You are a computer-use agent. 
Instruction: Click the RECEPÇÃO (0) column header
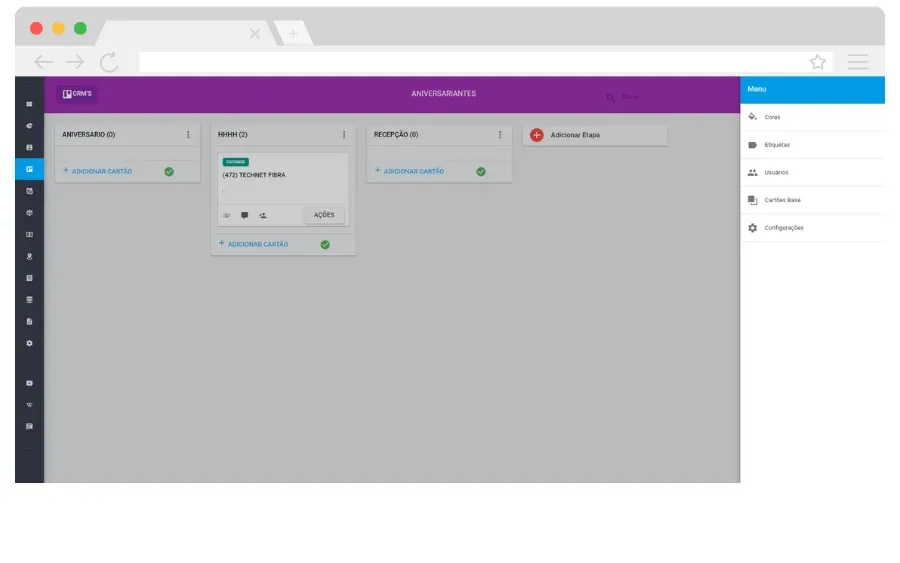395,134
